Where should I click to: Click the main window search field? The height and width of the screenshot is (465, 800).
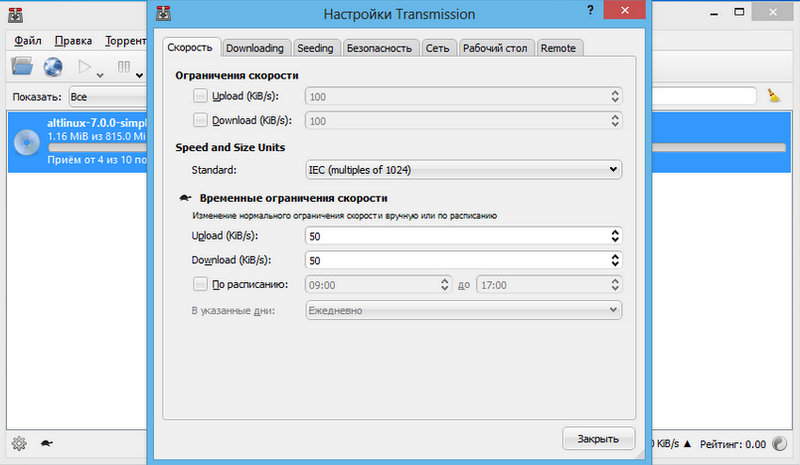(704, 96)
